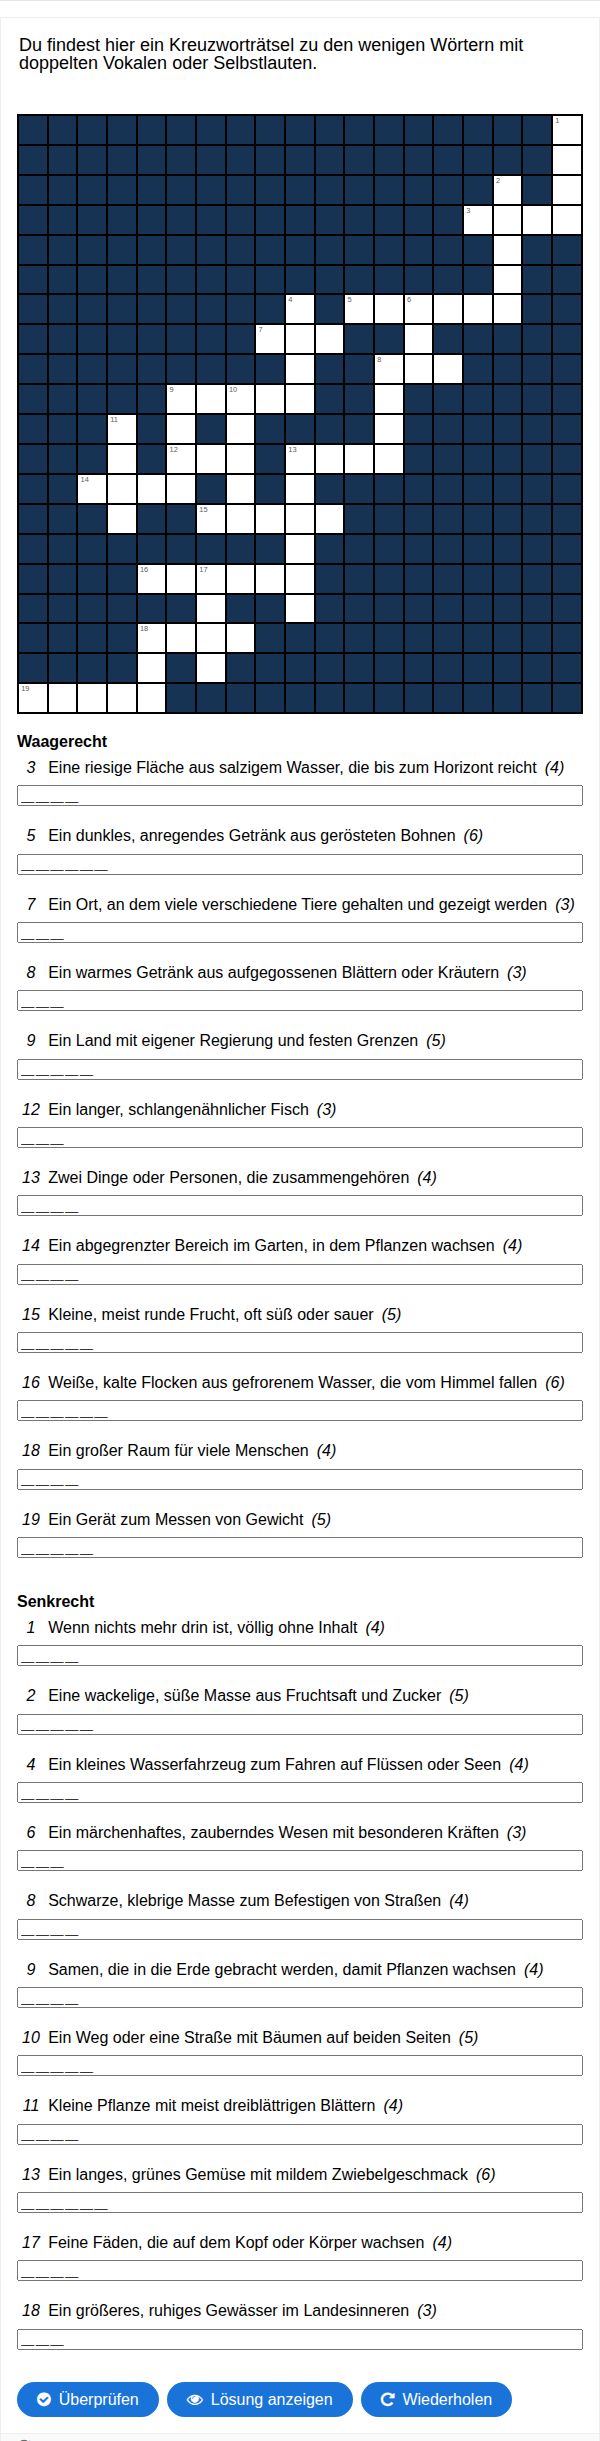The width and height of the screenshot is (600, 2441).
Task: Click the answer field for Senkrecht 18 lake clue
Action: click(x=300, y=2339)
